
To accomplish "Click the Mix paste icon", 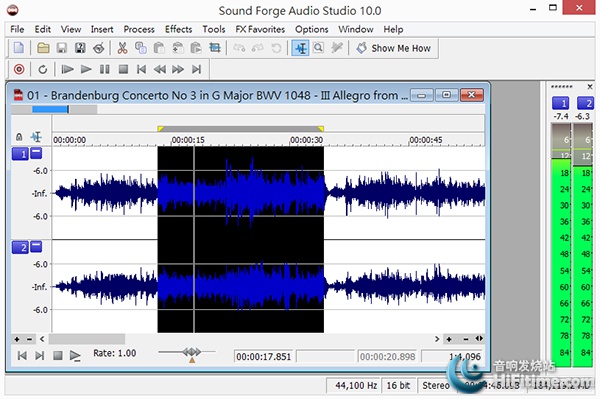I will click(x=178, y=48).
